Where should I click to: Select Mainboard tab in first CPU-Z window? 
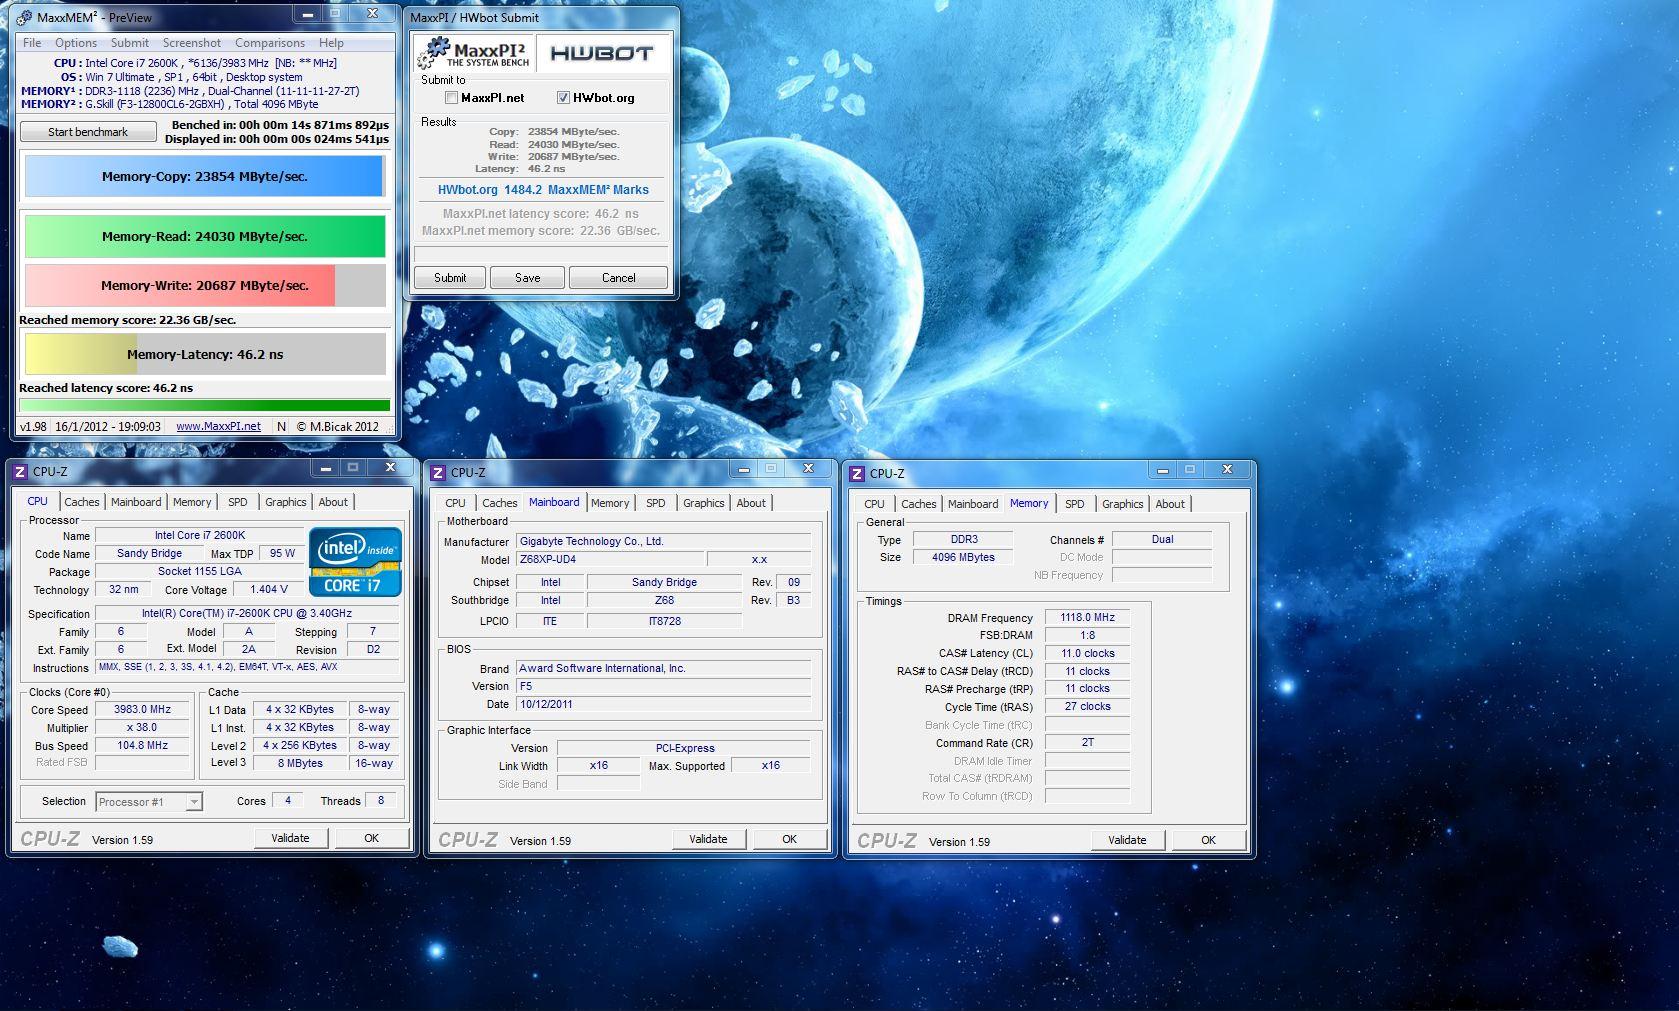136,502
